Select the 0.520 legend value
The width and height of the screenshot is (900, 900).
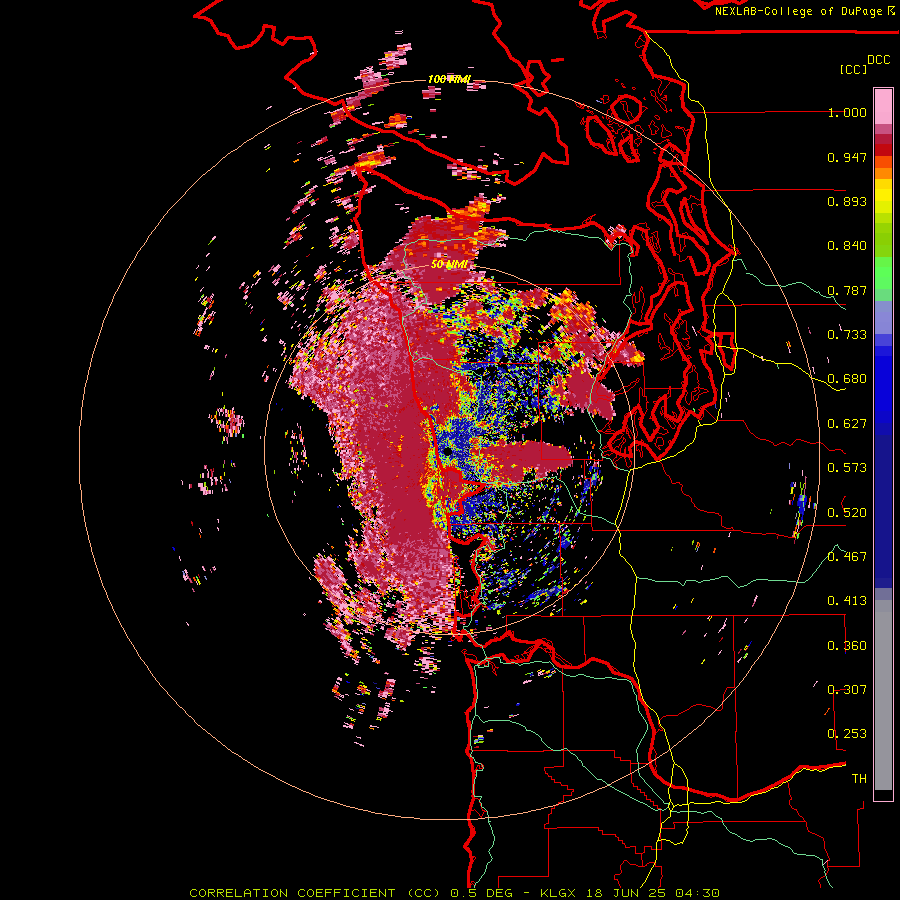point(847,512)
